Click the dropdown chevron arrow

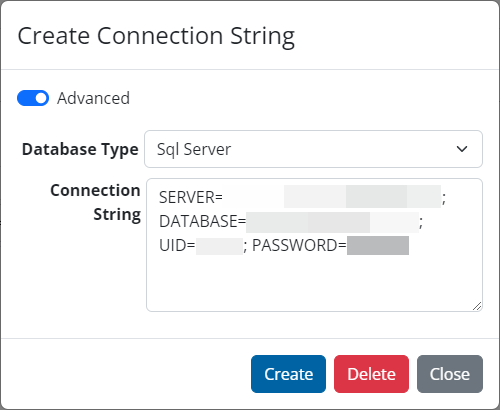tap(462, 149)
